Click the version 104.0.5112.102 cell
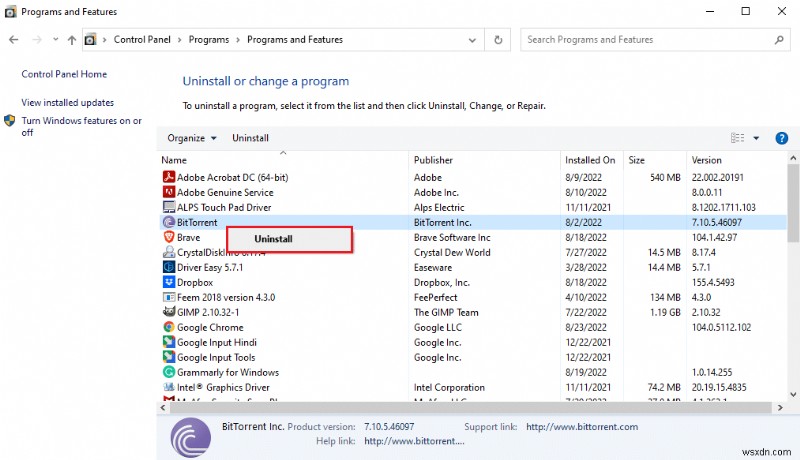This screenshot has width=800, height=460. pyautogui.click(x=721, y=327)
